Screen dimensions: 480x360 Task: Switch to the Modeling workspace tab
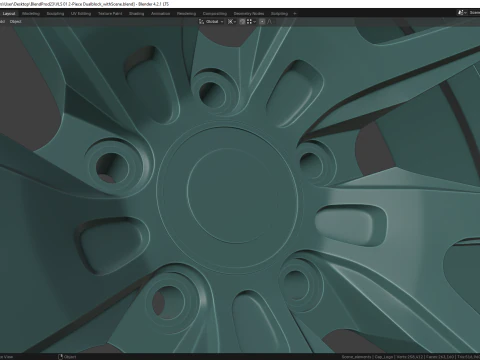pos(31,14)
